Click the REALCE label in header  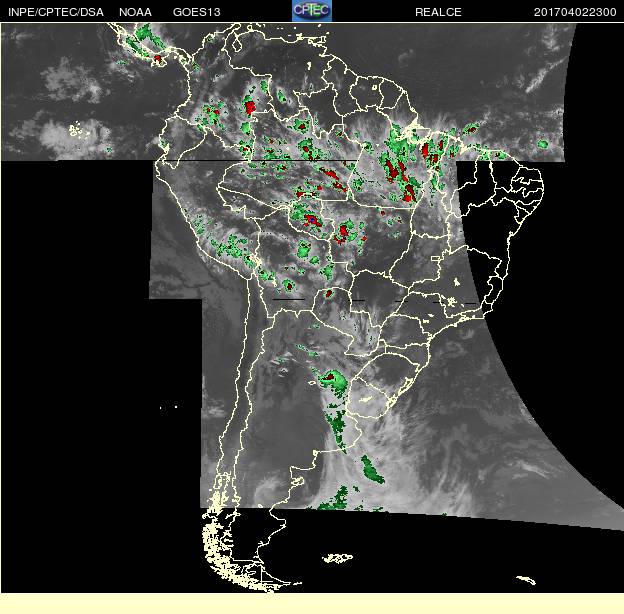coord(438,12)
